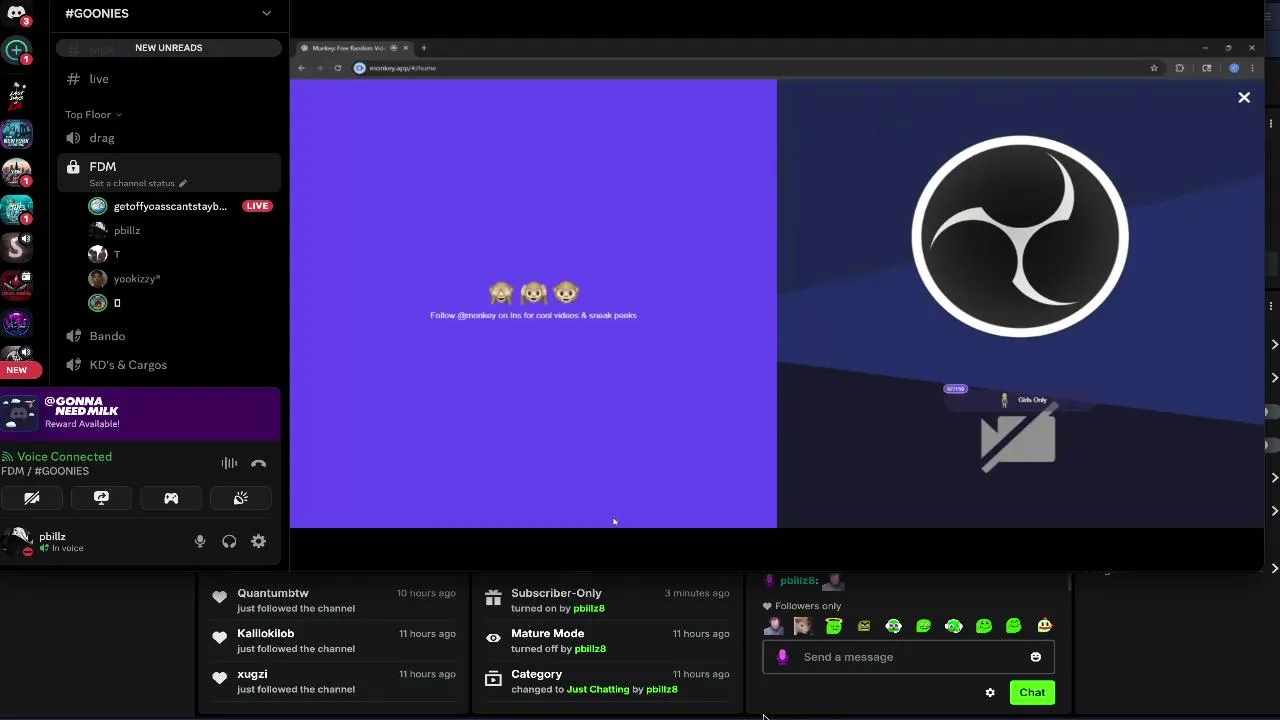This screenshot has width=1280, height=720.
Task: Open Chrome profile avatar icon
Action: [x=1234, y=68]
